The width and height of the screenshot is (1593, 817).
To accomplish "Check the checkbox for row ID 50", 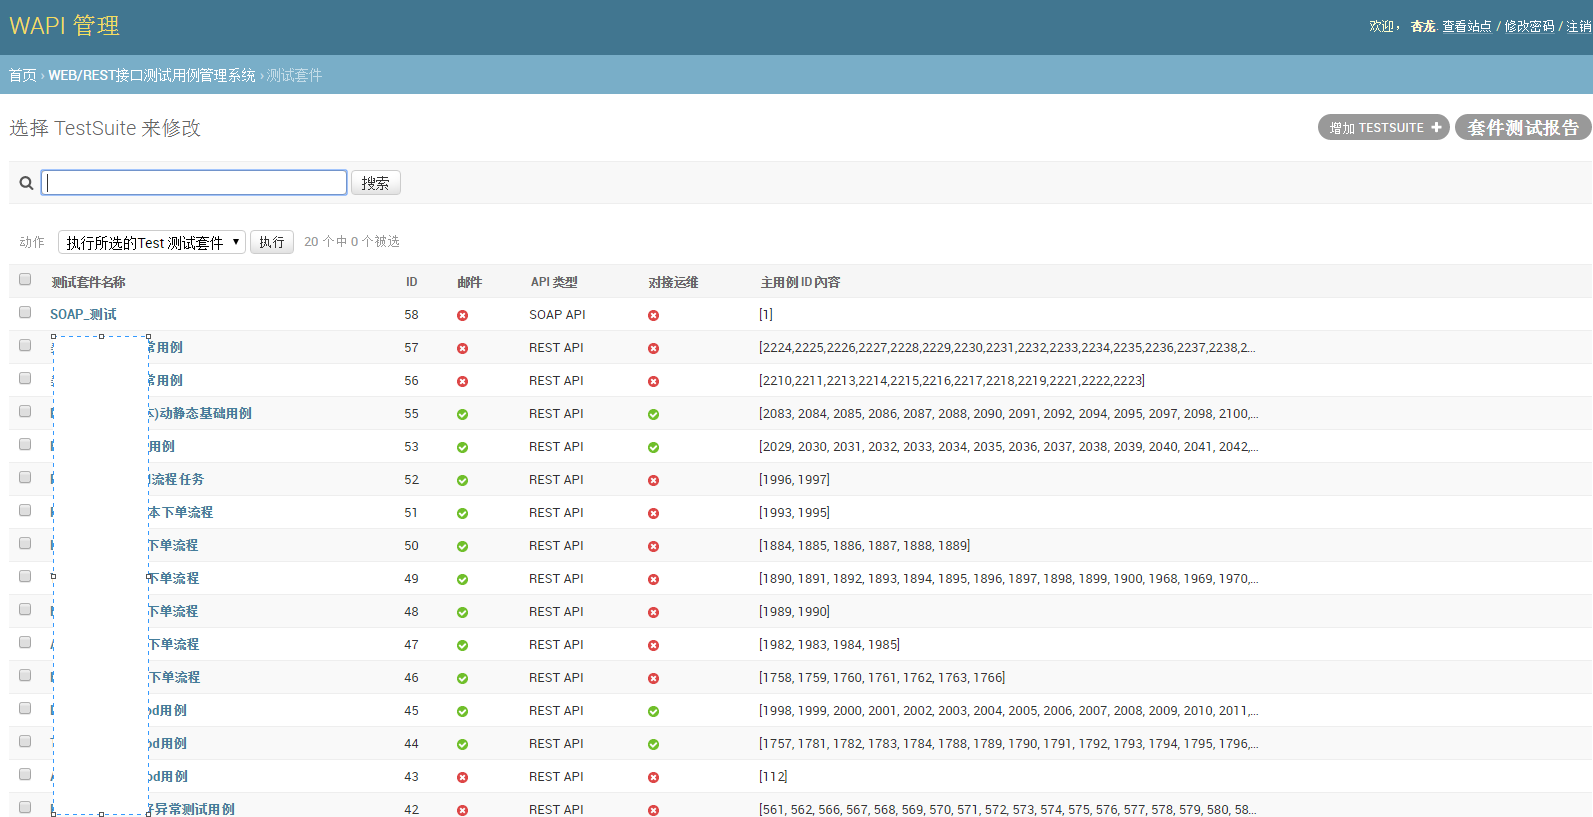I will (x=25, y=543).
